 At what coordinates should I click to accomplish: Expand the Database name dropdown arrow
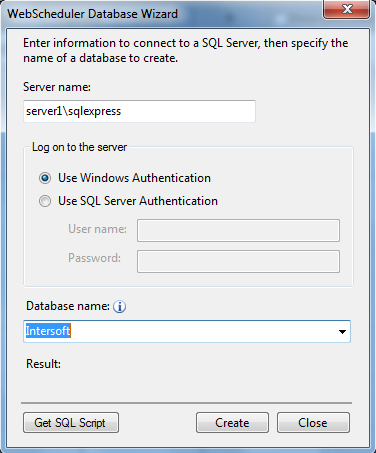pyautogui.click(x=342, y=332)
